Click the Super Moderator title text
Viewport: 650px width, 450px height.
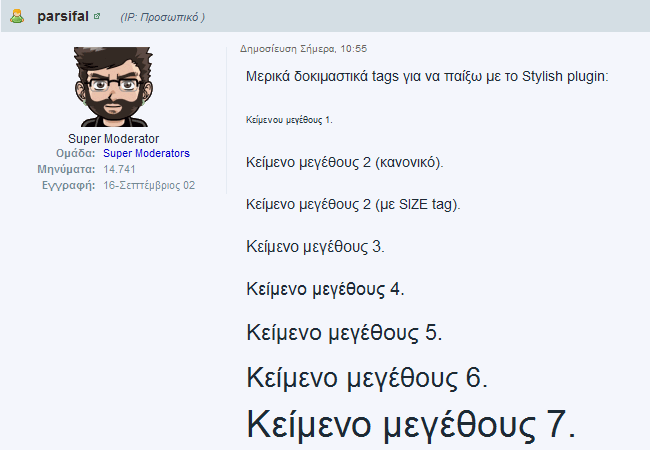coord(114,138)
